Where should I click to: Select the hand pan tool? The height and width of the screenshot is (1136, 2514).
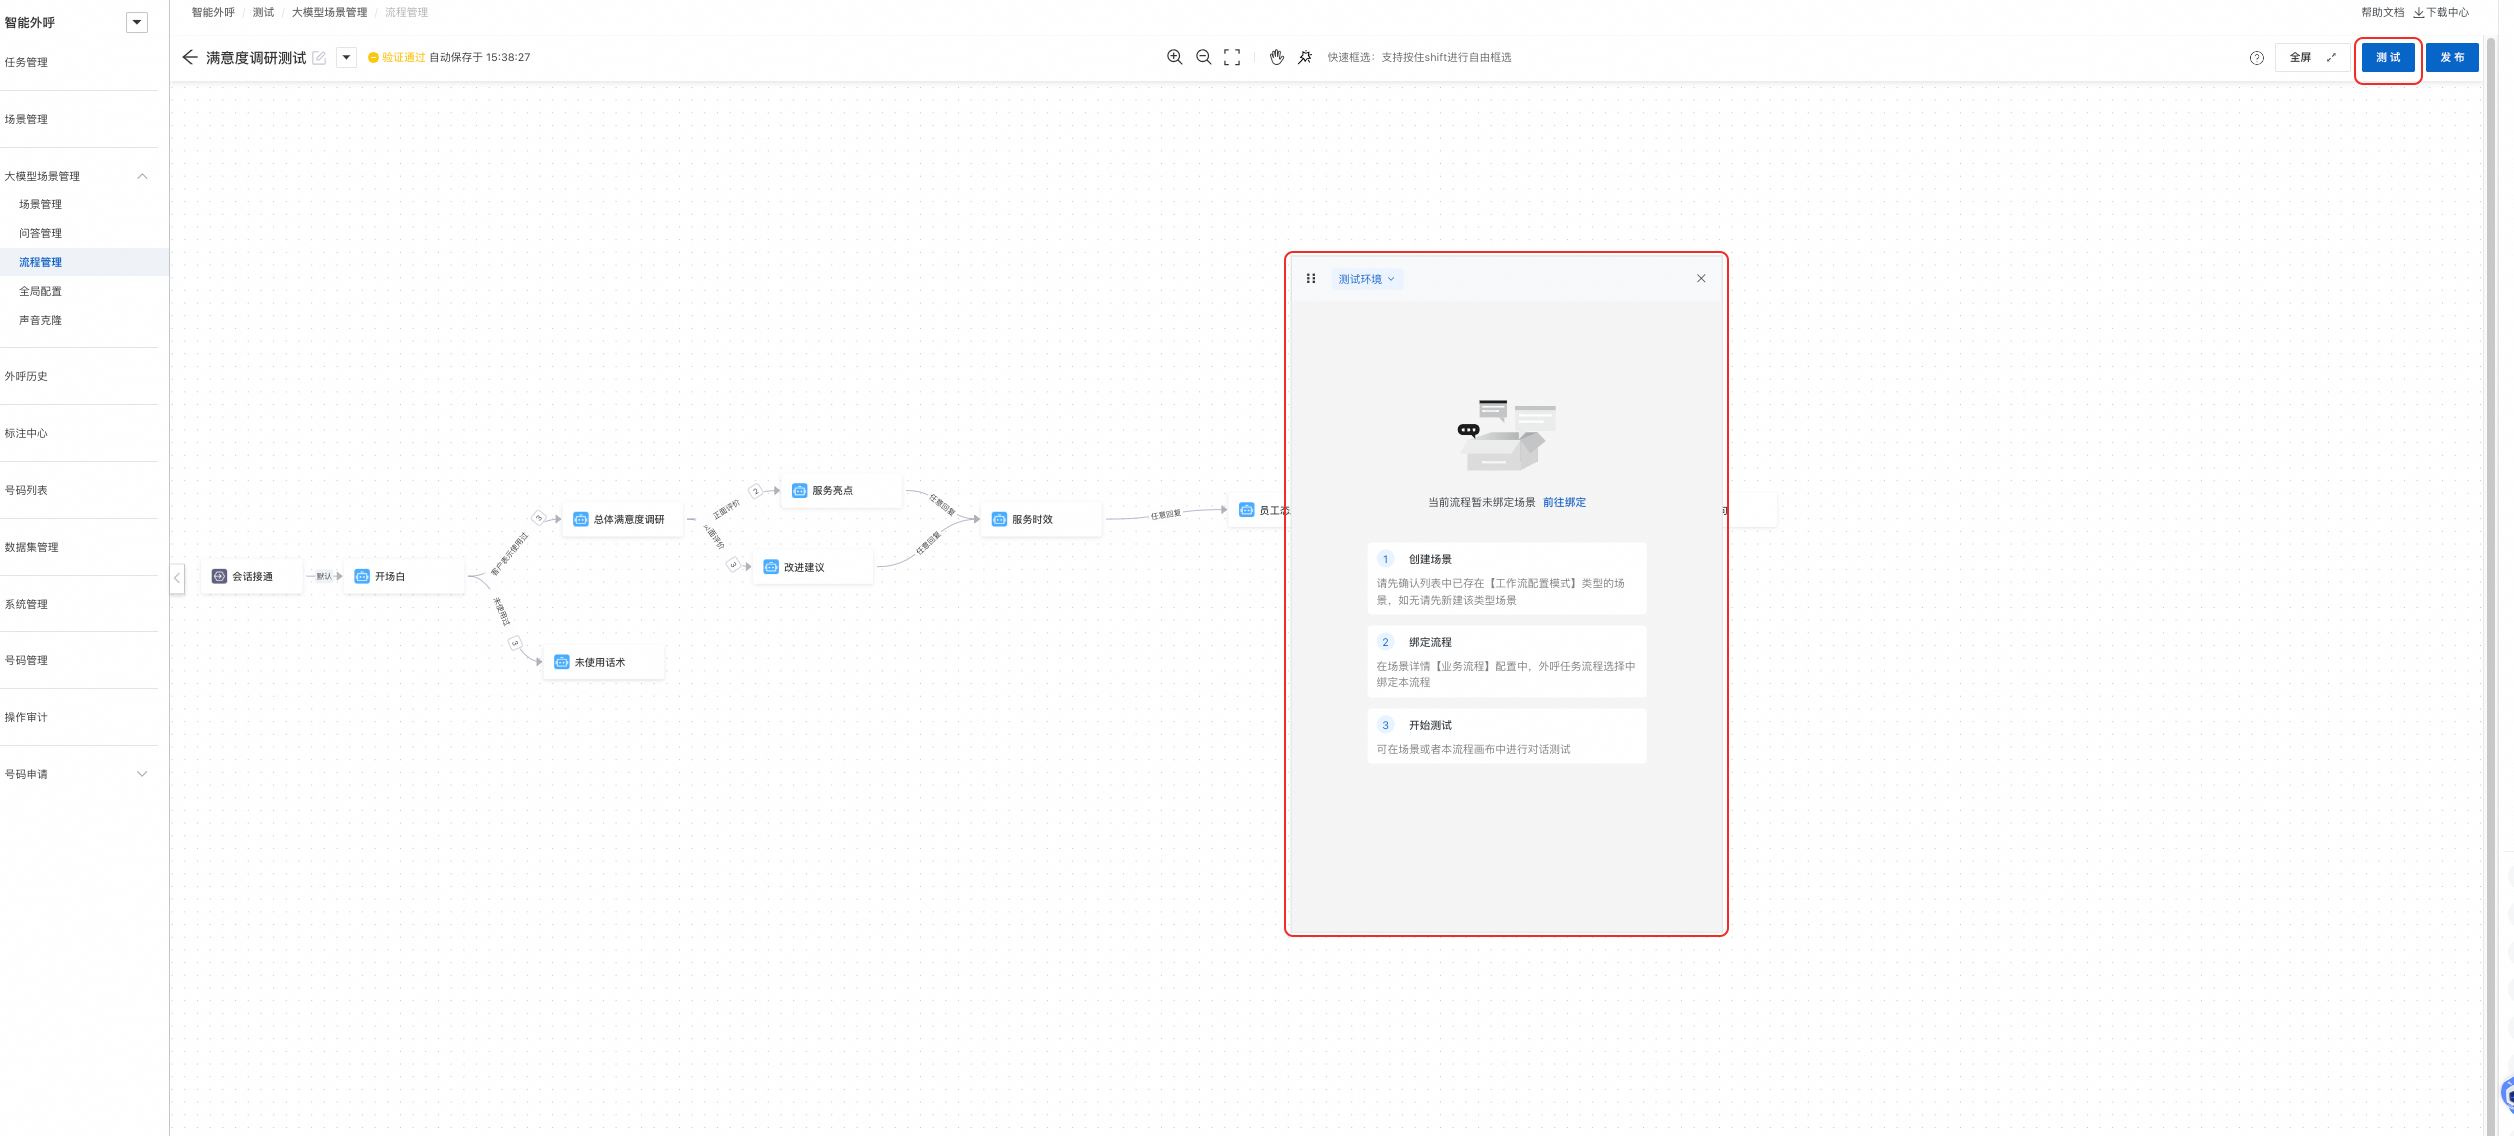(x=1277, y=57)
